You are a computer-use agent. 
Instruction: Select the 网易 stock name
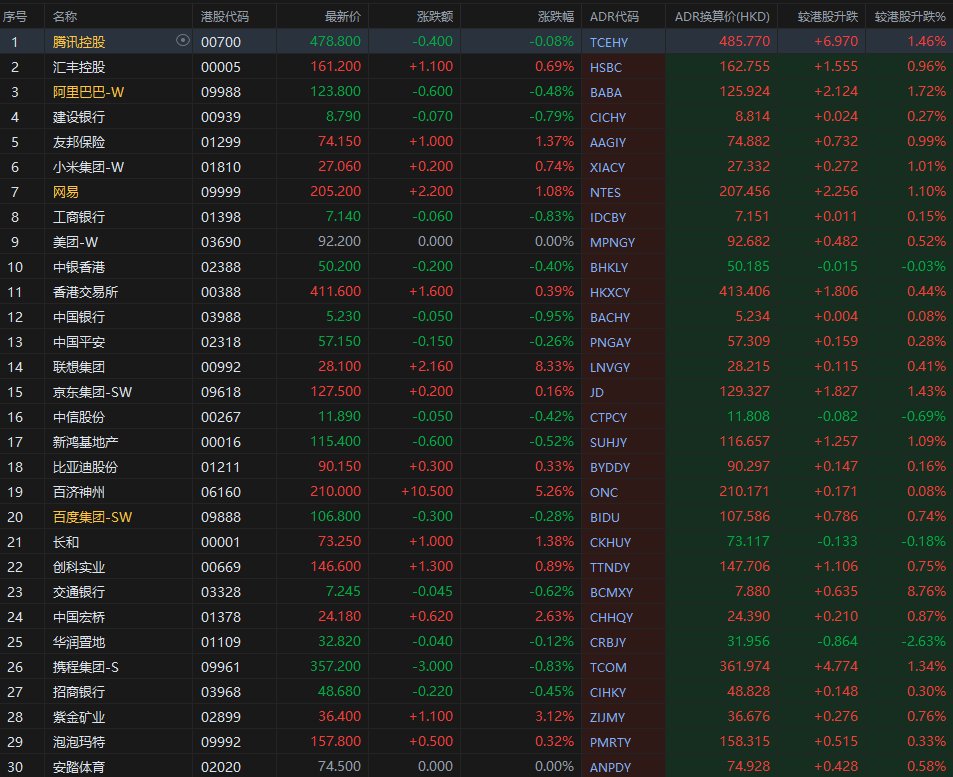tap(66, 192)
